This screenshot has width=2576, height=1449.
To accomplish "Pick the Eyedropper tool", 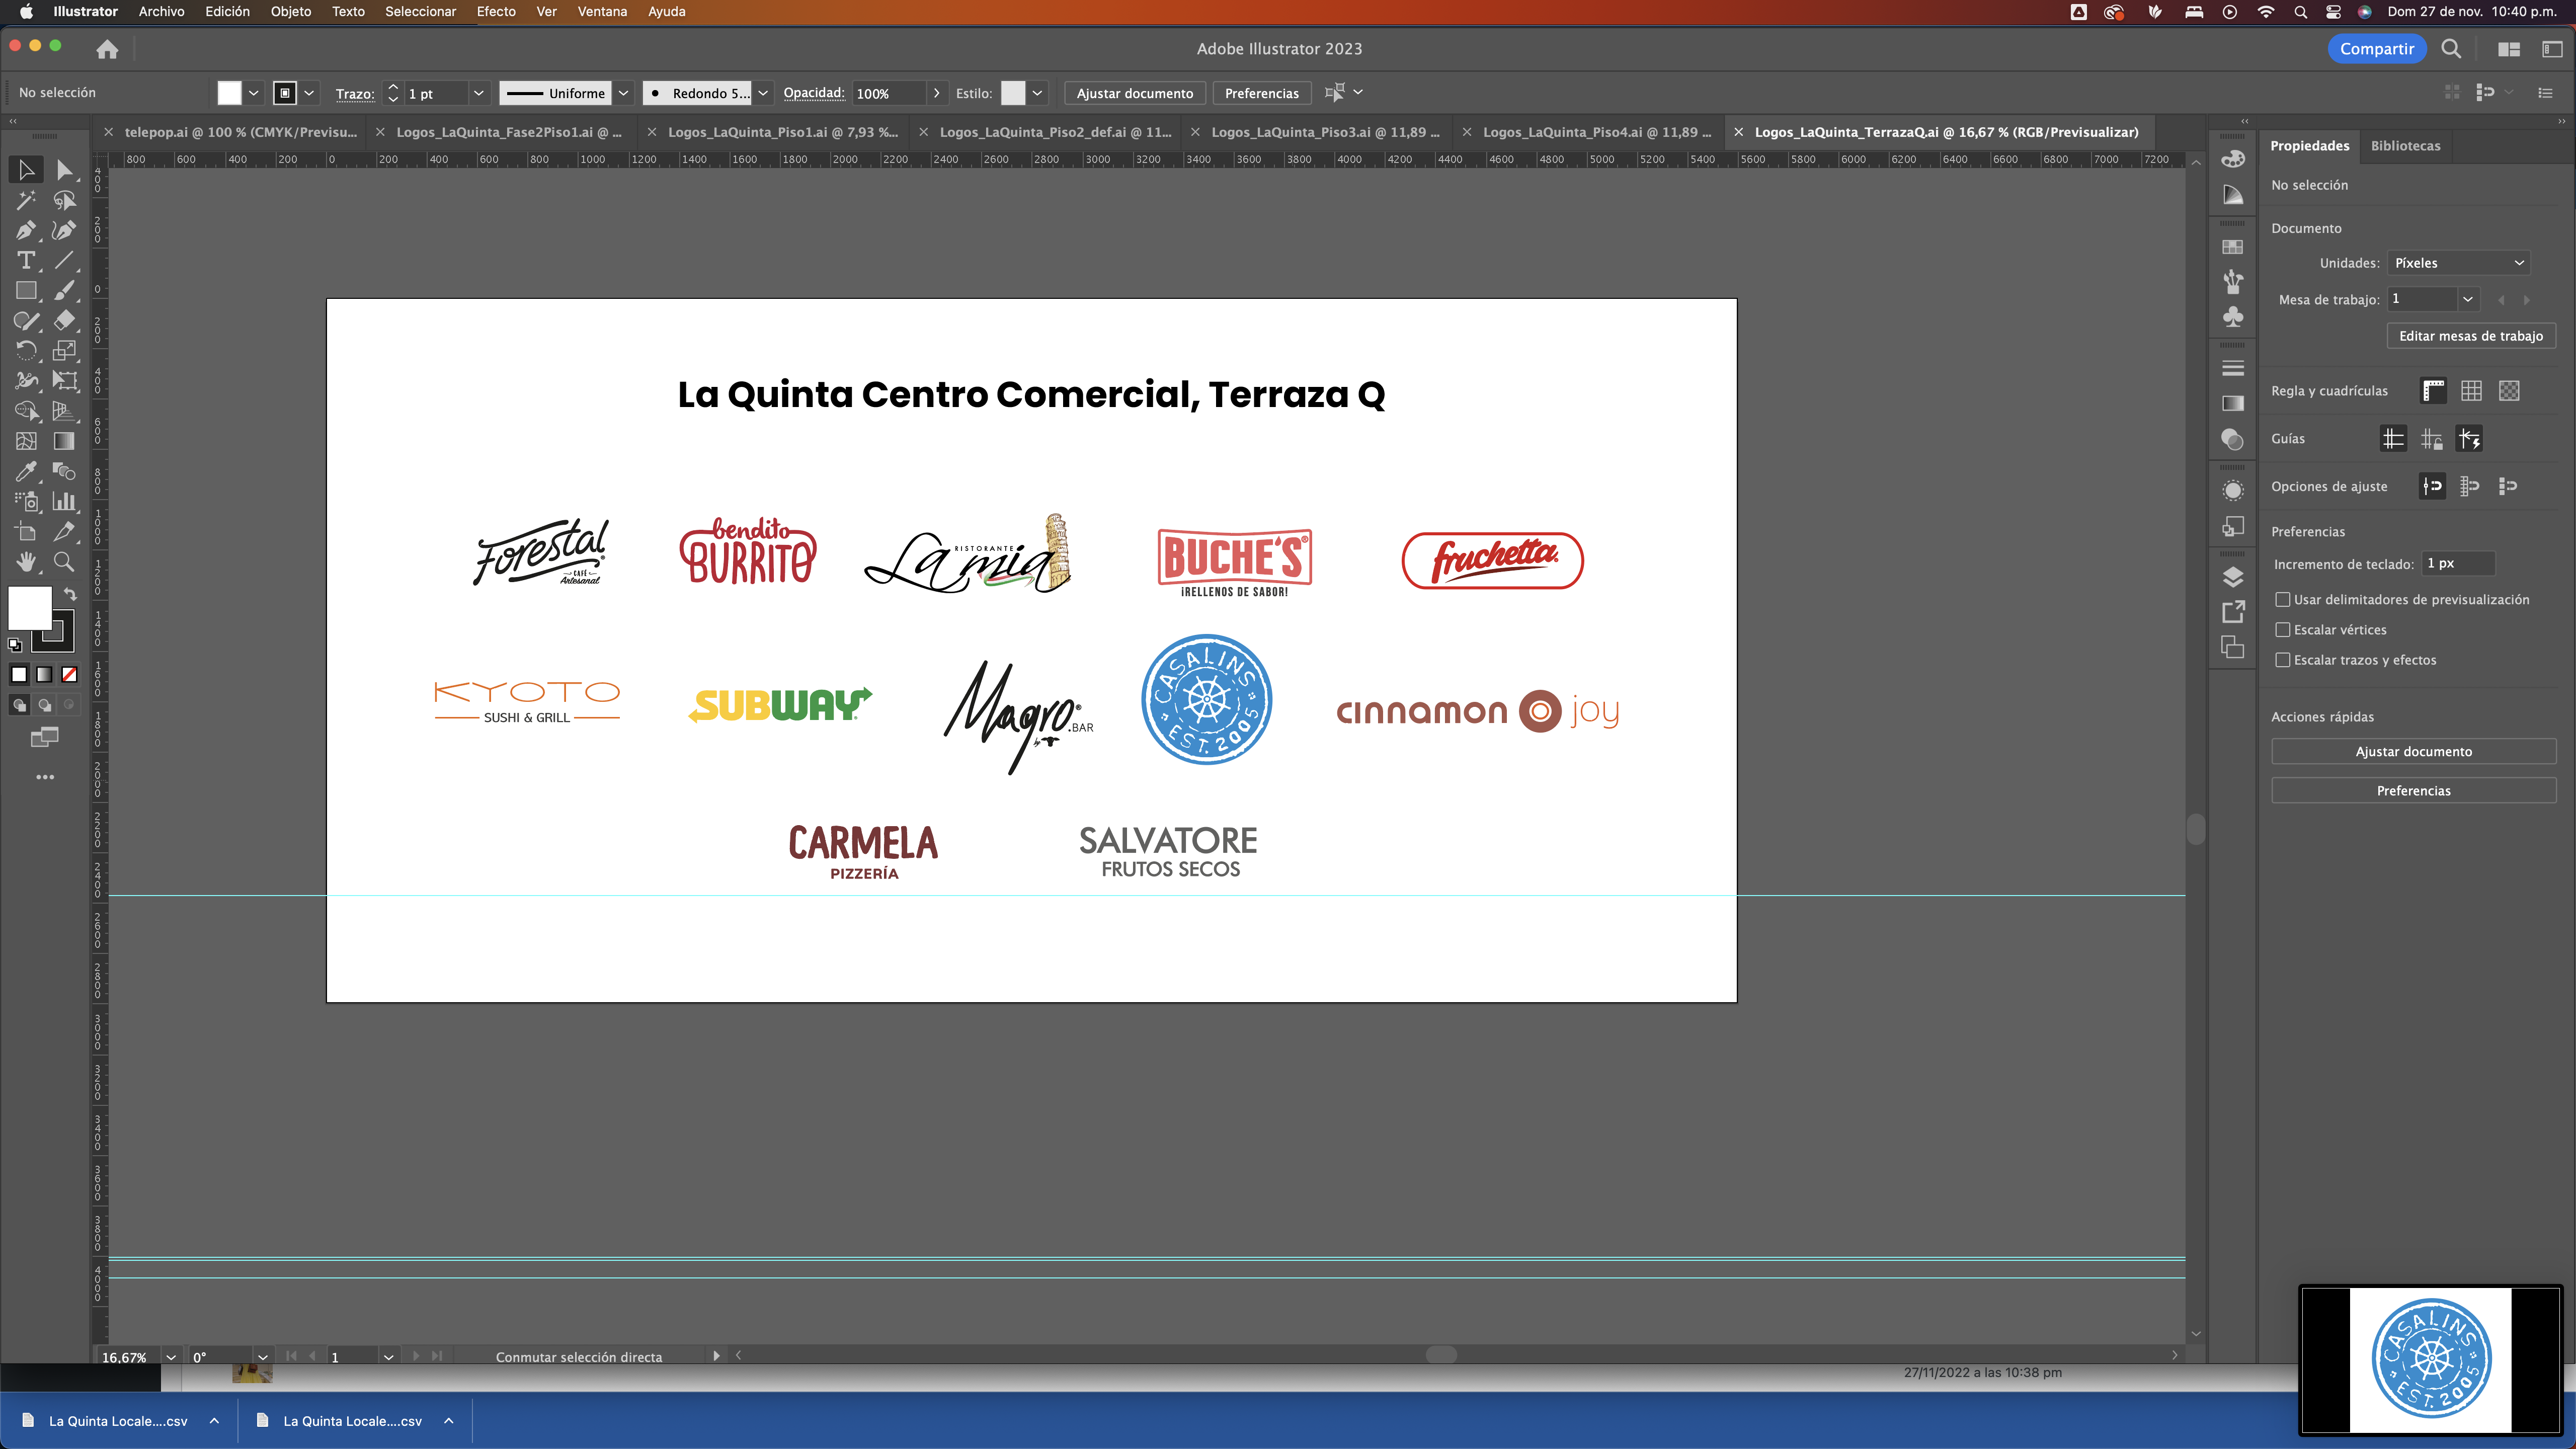I will click(26, 471).
